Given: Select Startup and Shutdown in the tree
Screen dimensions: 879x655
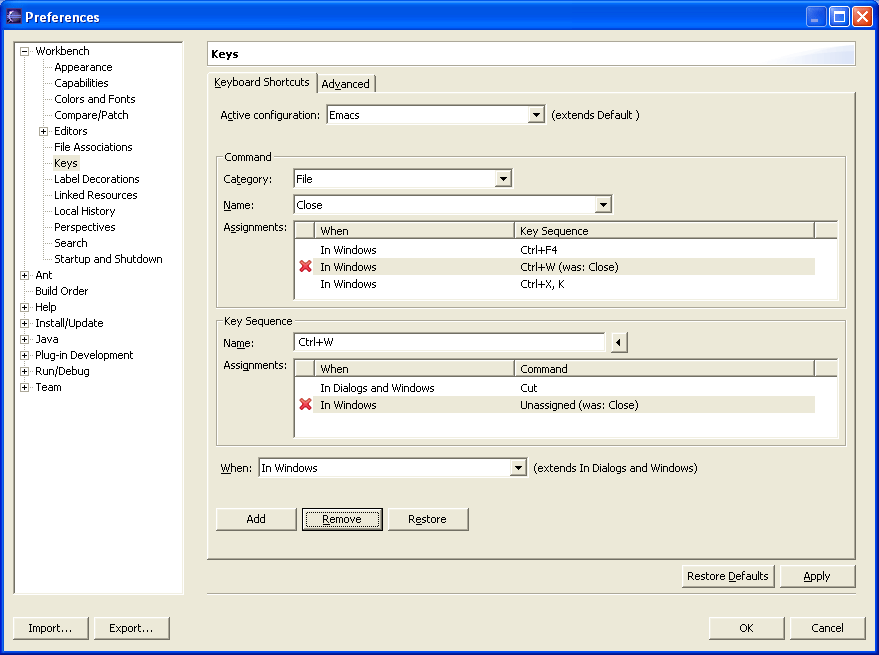Looking at the screenshot, I should (108, 259).
